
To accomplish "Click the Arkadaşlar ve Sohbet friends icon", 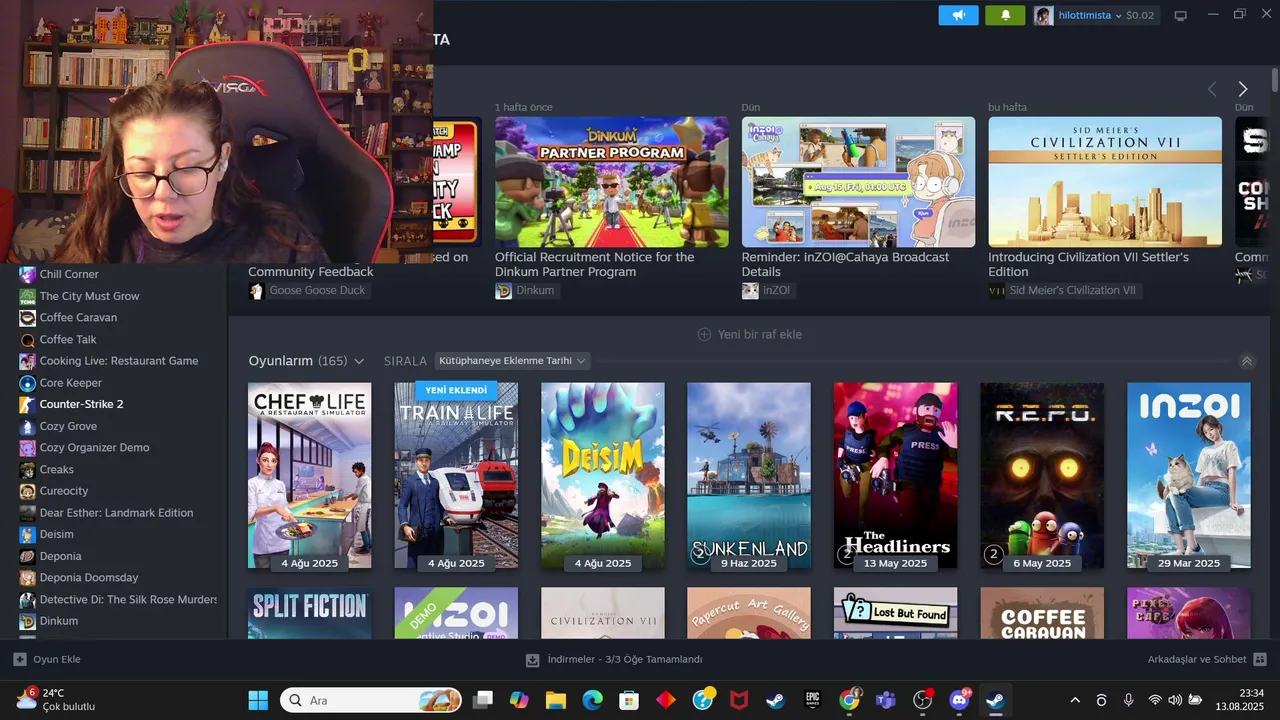I will pos(1260,659).
